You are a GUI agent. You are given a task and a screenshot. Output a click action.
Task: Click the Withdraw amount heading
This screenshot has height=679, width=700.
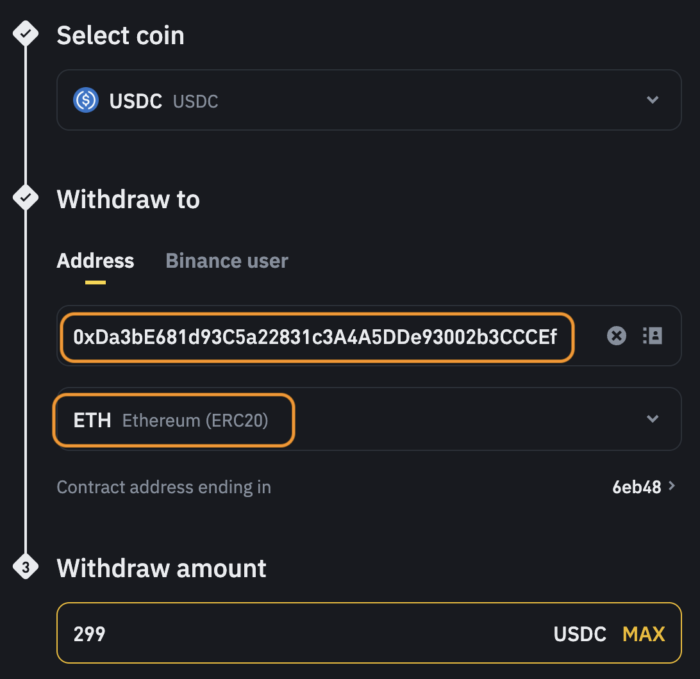pyautogui.click(x=161, y=568)
